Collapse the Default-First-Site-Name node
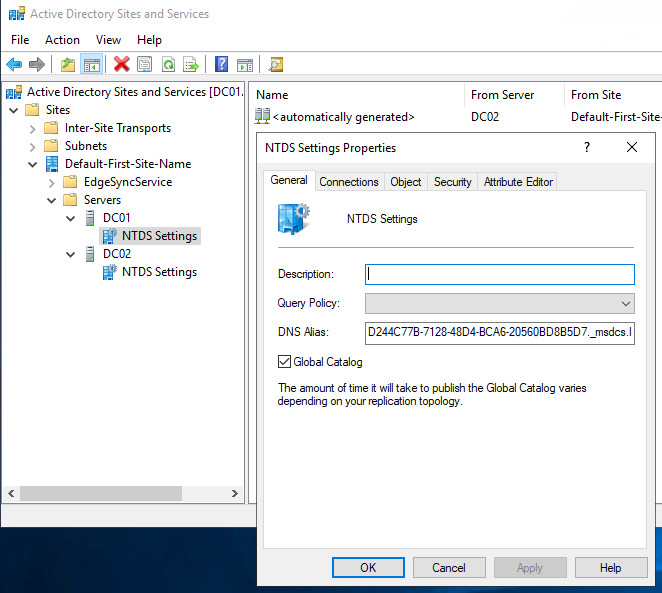 pyautogui.click(x=33, y=165)
